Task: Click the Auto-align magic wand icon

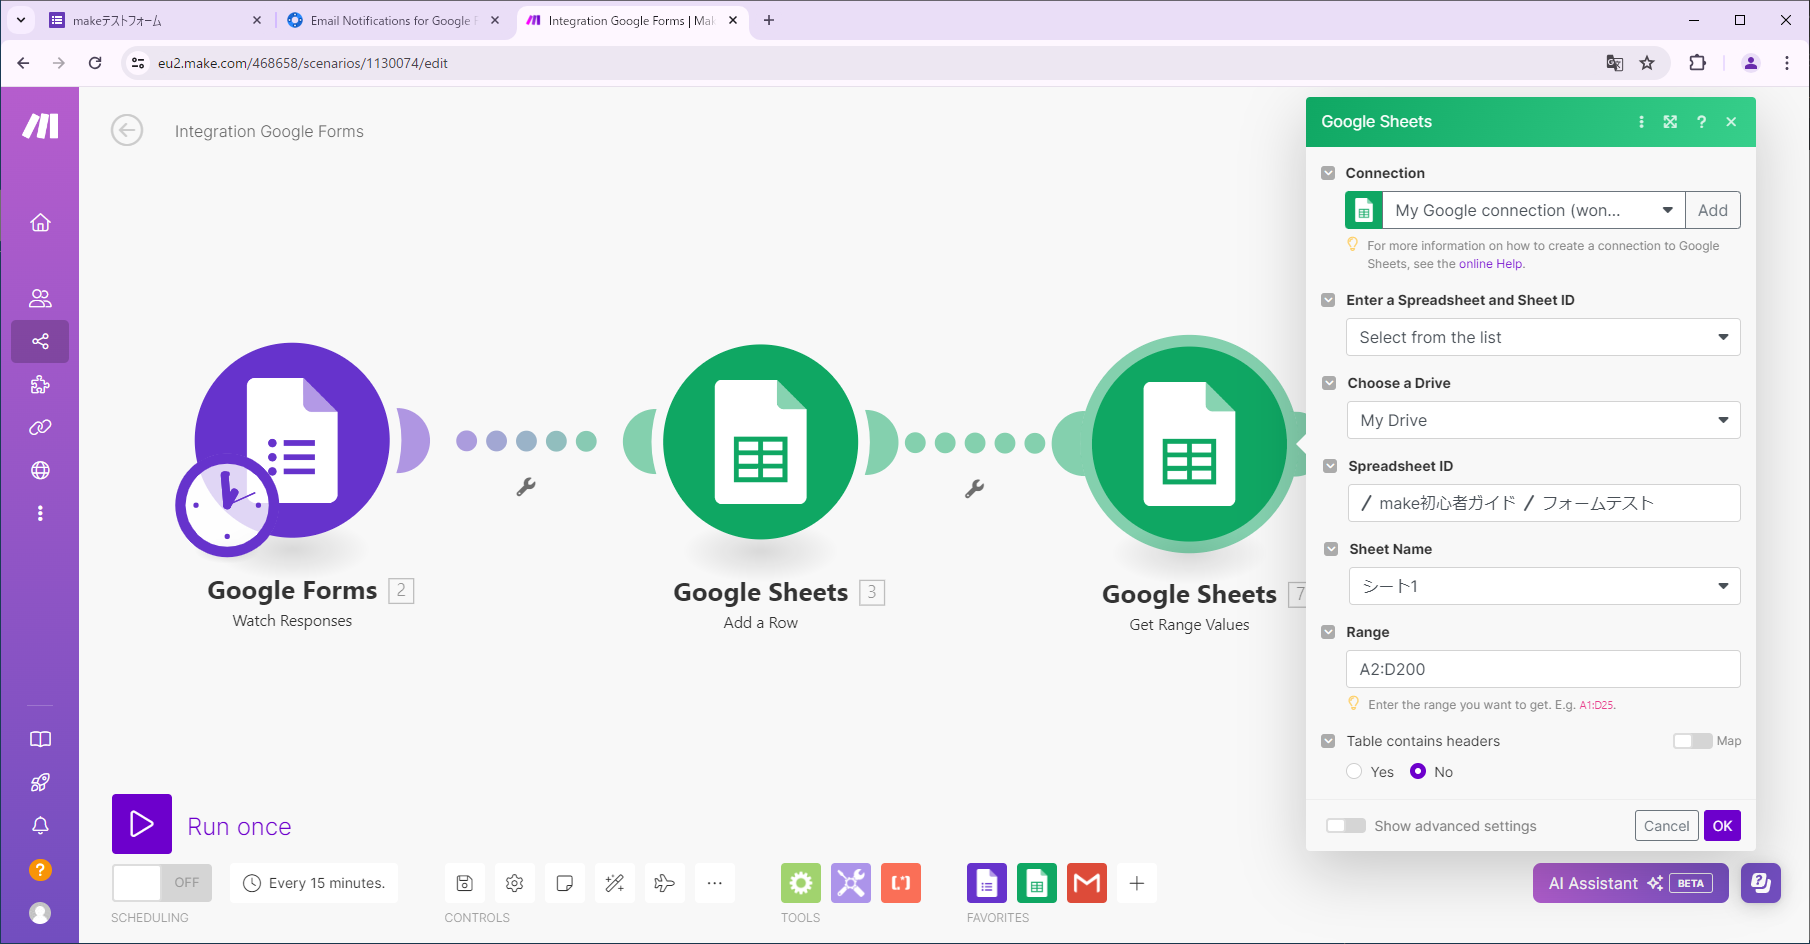Action: 615,883
